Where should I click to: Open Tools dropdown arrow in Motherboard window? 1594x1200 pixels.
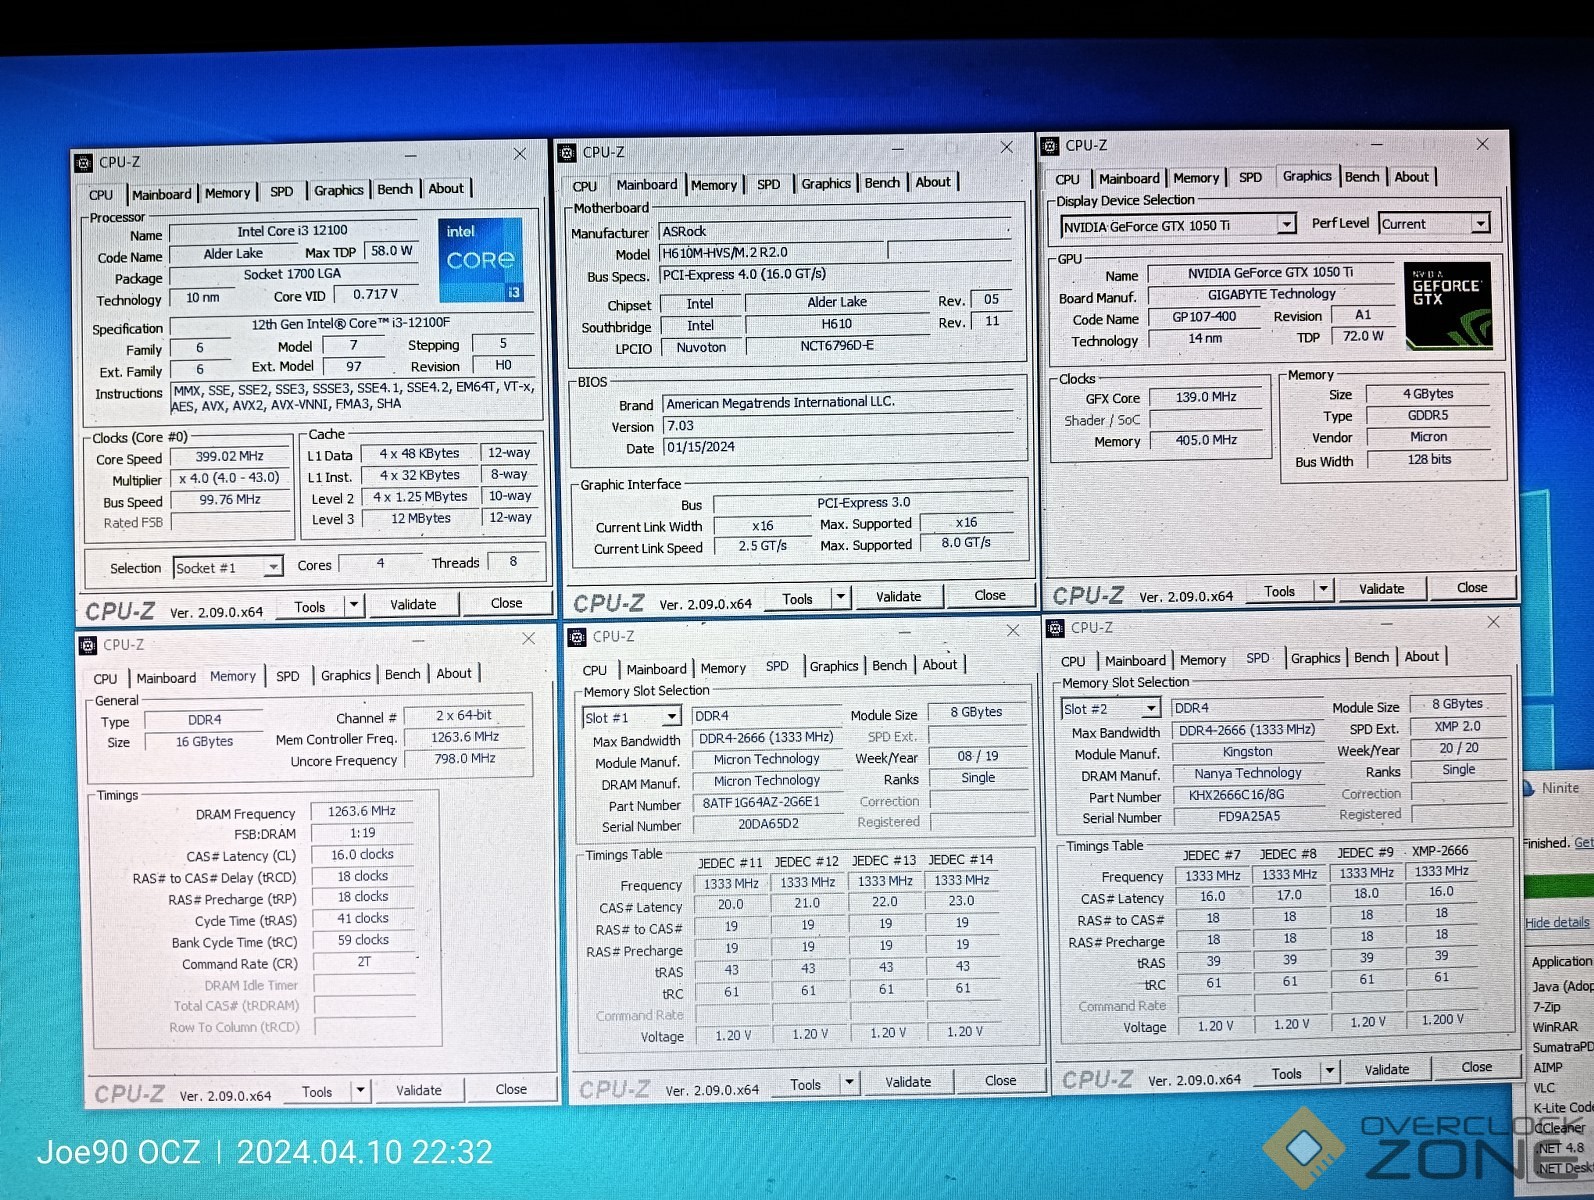click(841, 597)
